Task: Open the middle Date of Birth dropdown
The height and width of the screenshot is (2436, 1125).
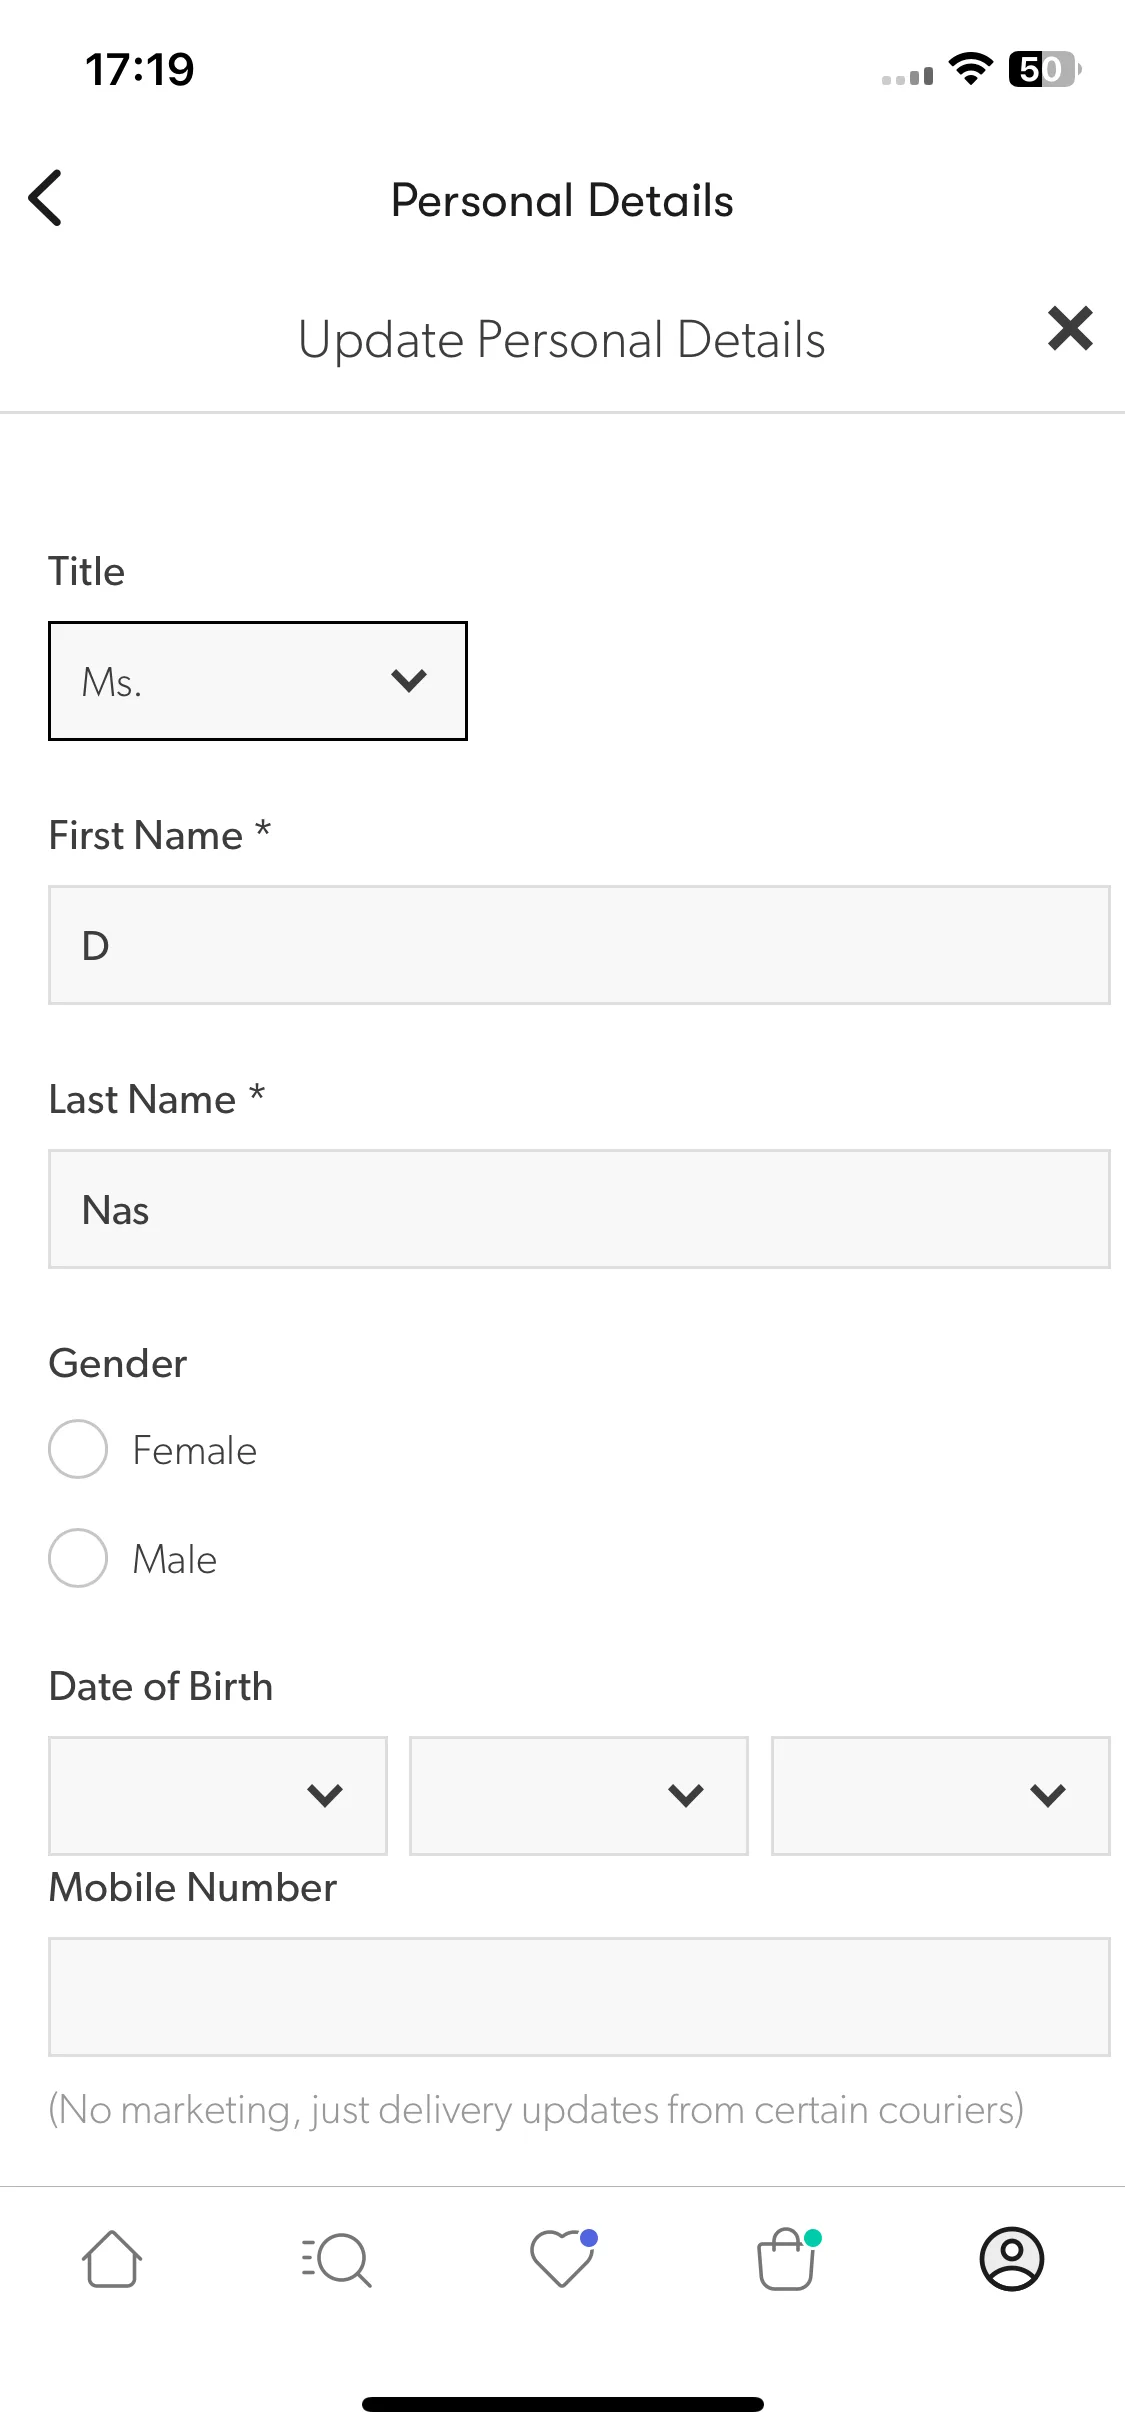Action: pos(579,1796)
